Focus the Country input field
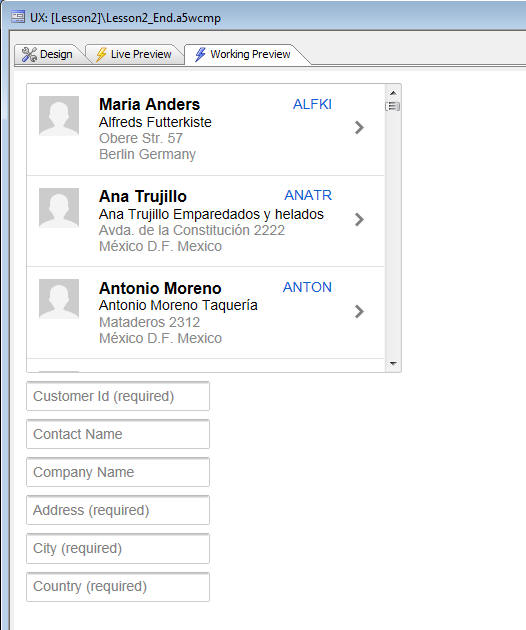Screen dimensions: 526x630 pyautogui.click(x=118, y=587)
